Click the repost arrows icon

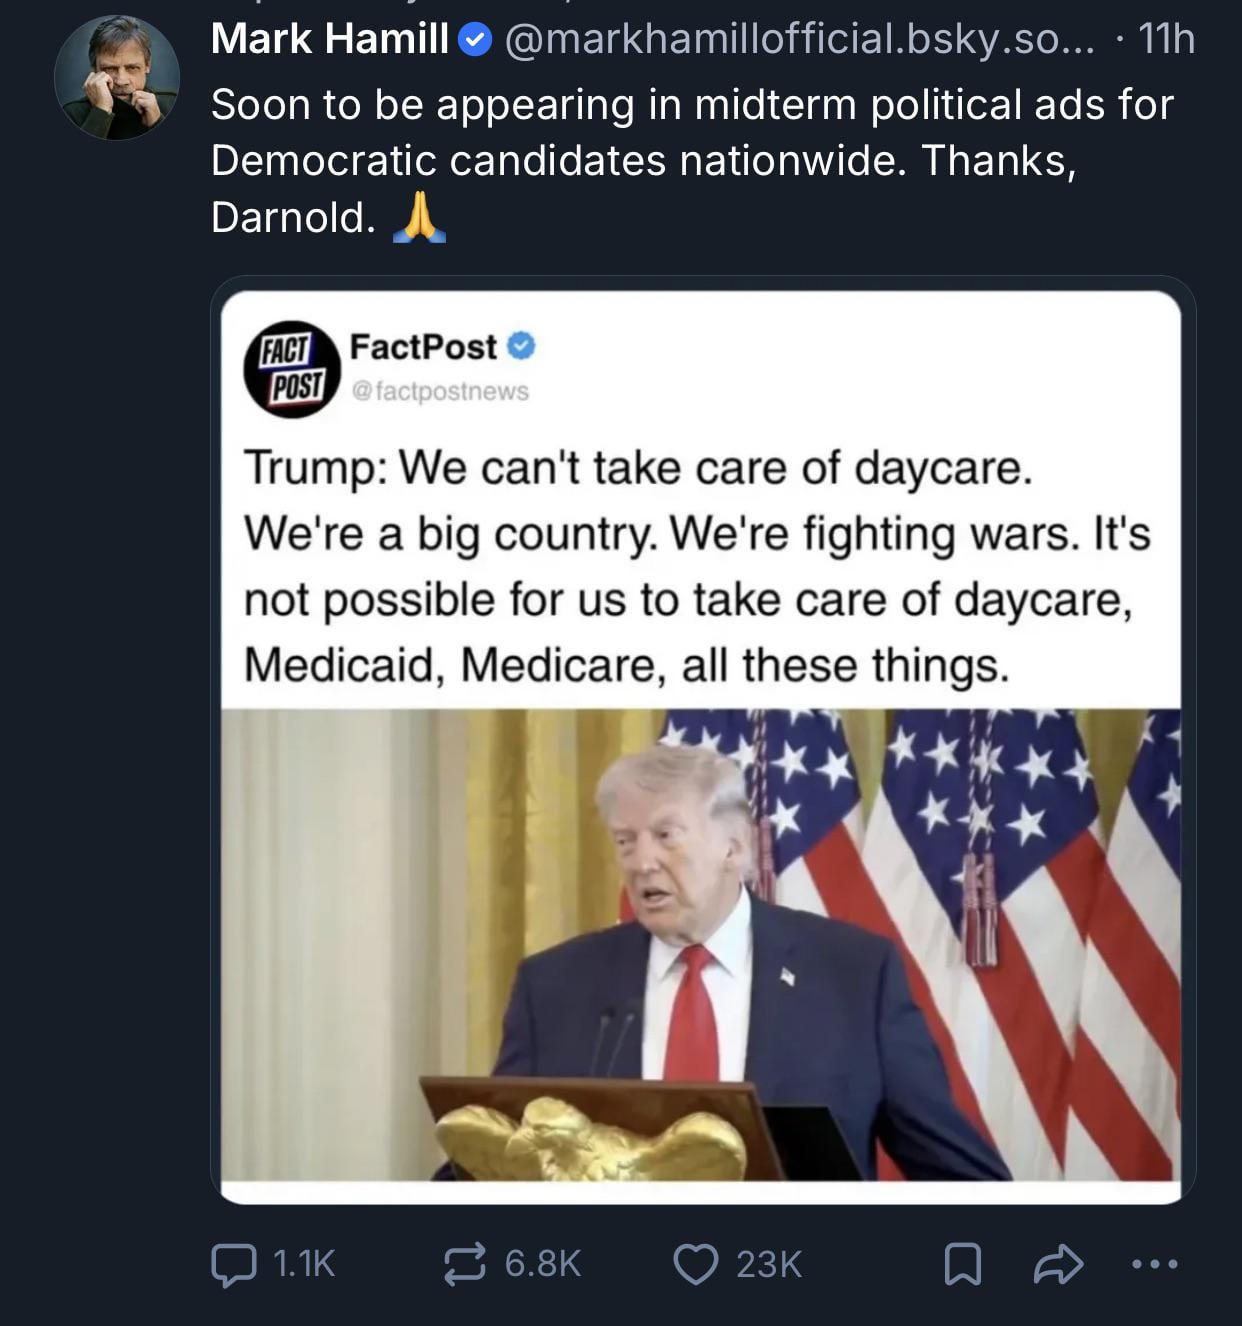465,1264
